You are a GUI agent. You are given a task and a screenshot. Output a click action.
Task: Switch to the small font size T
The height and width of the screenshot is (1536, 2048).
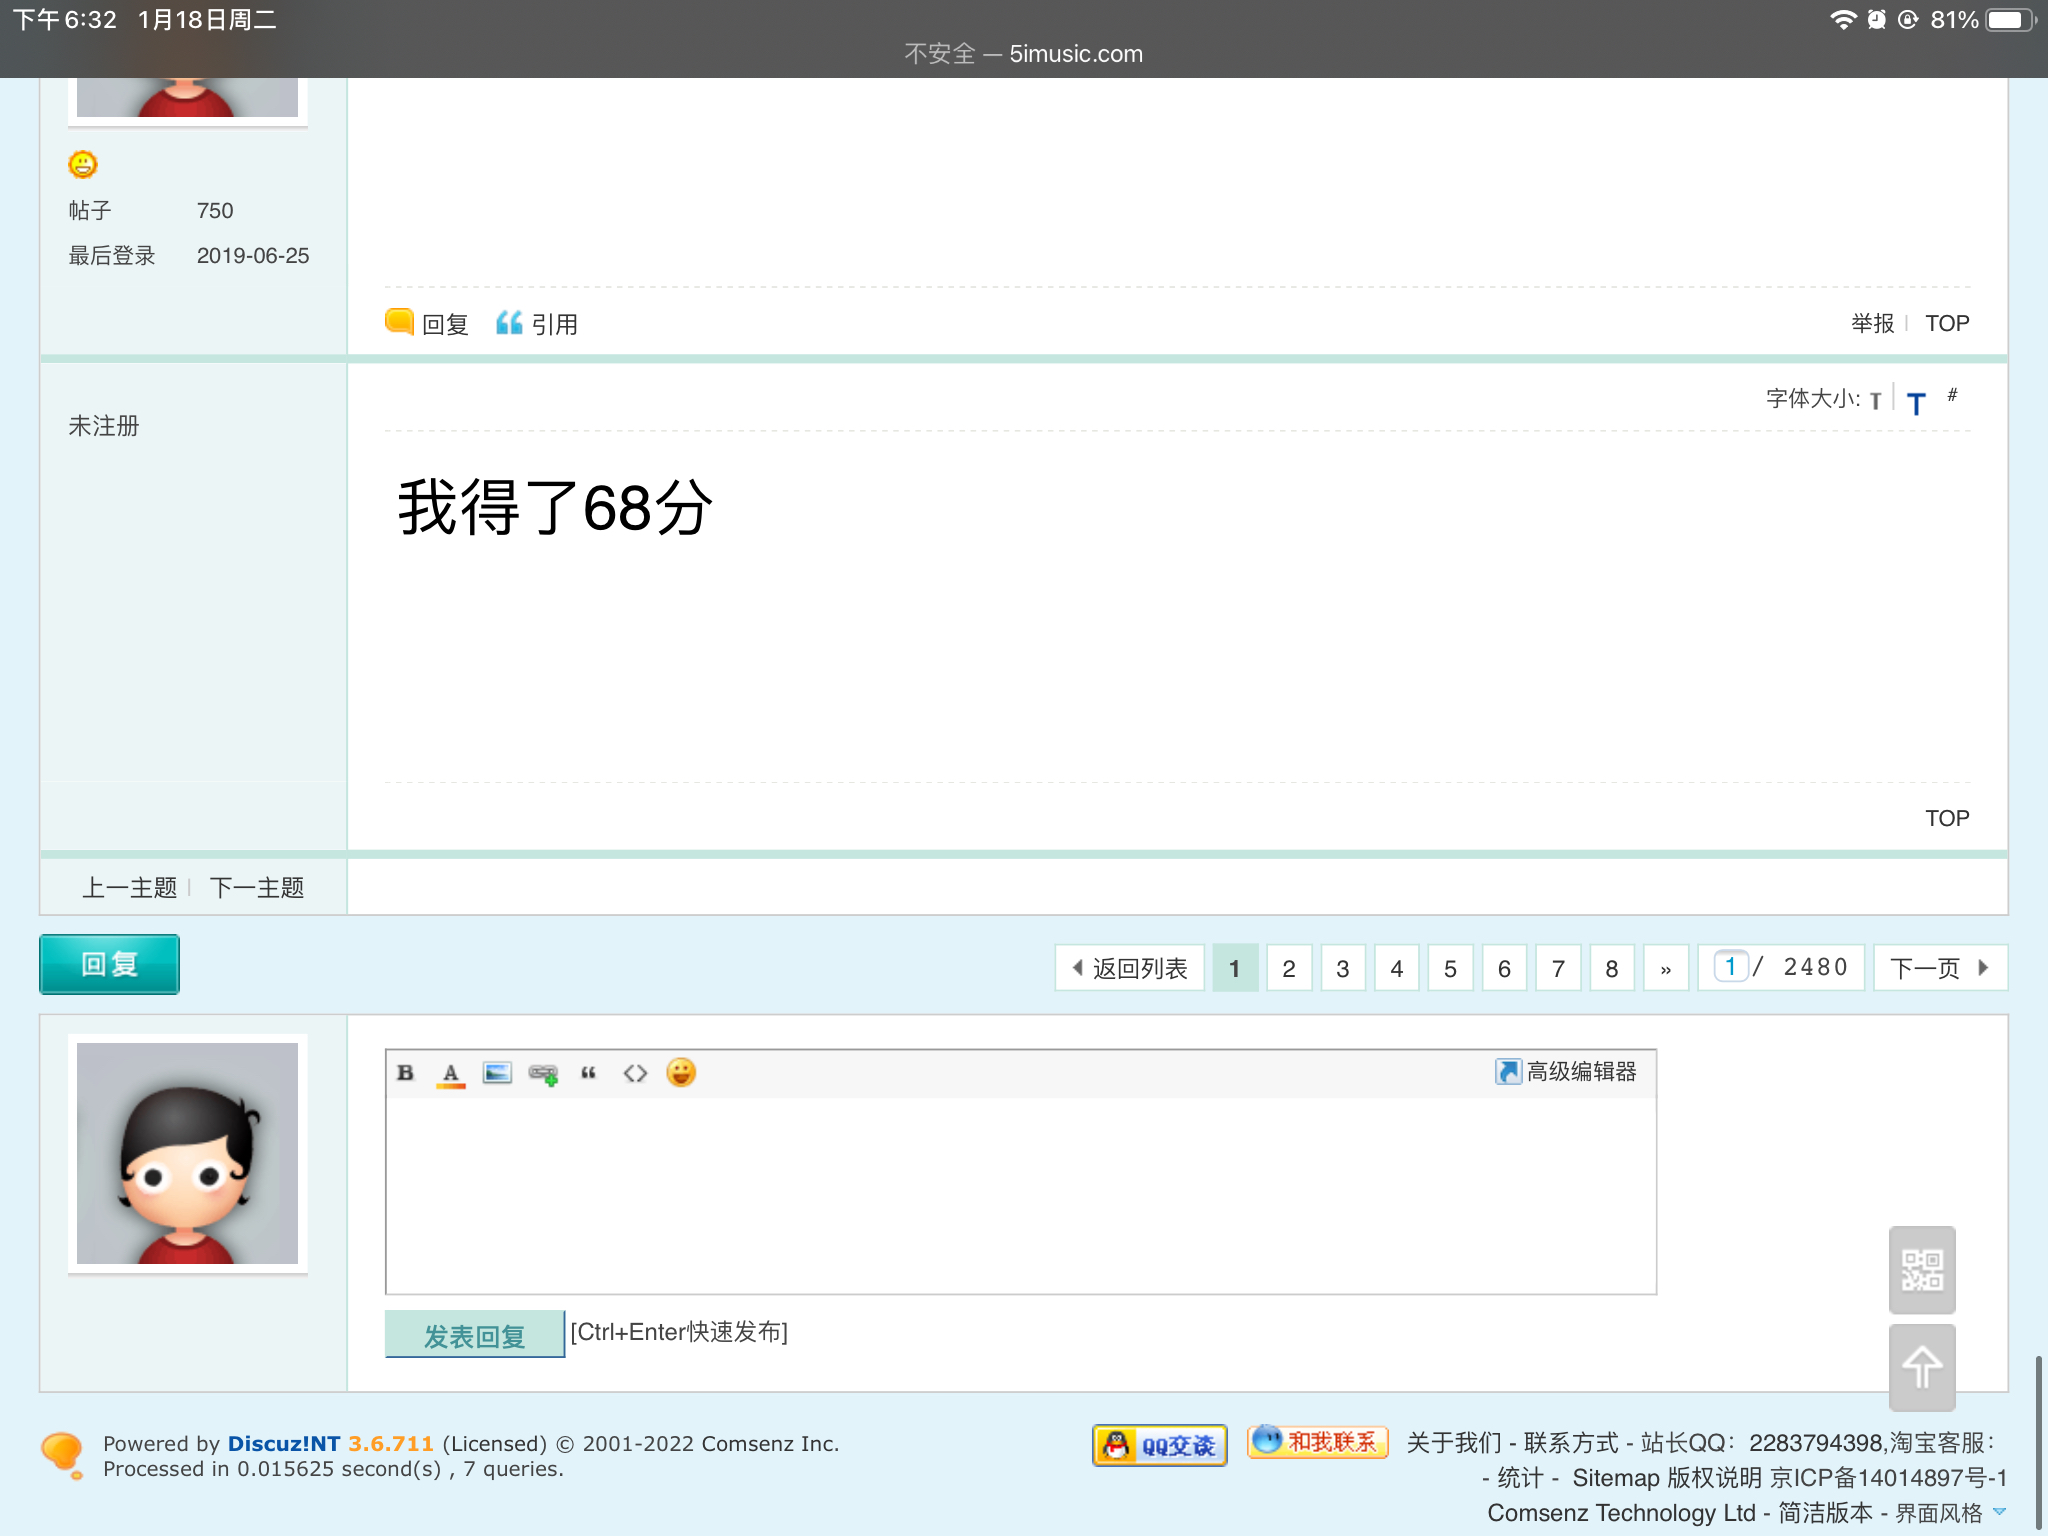pyautogui.click(x=1876, y=401)
